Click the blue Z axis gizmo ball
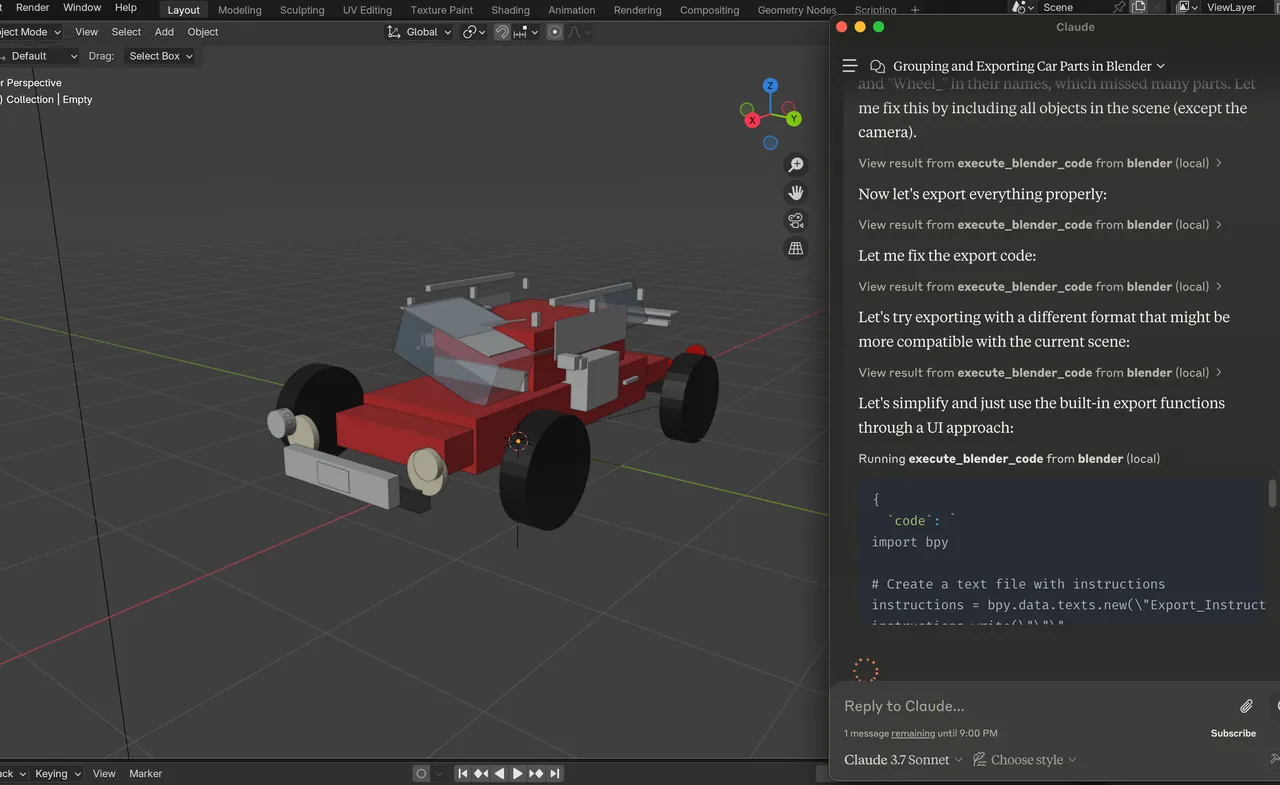Viewport: 1280px width, 785px height. coord(770,86)
